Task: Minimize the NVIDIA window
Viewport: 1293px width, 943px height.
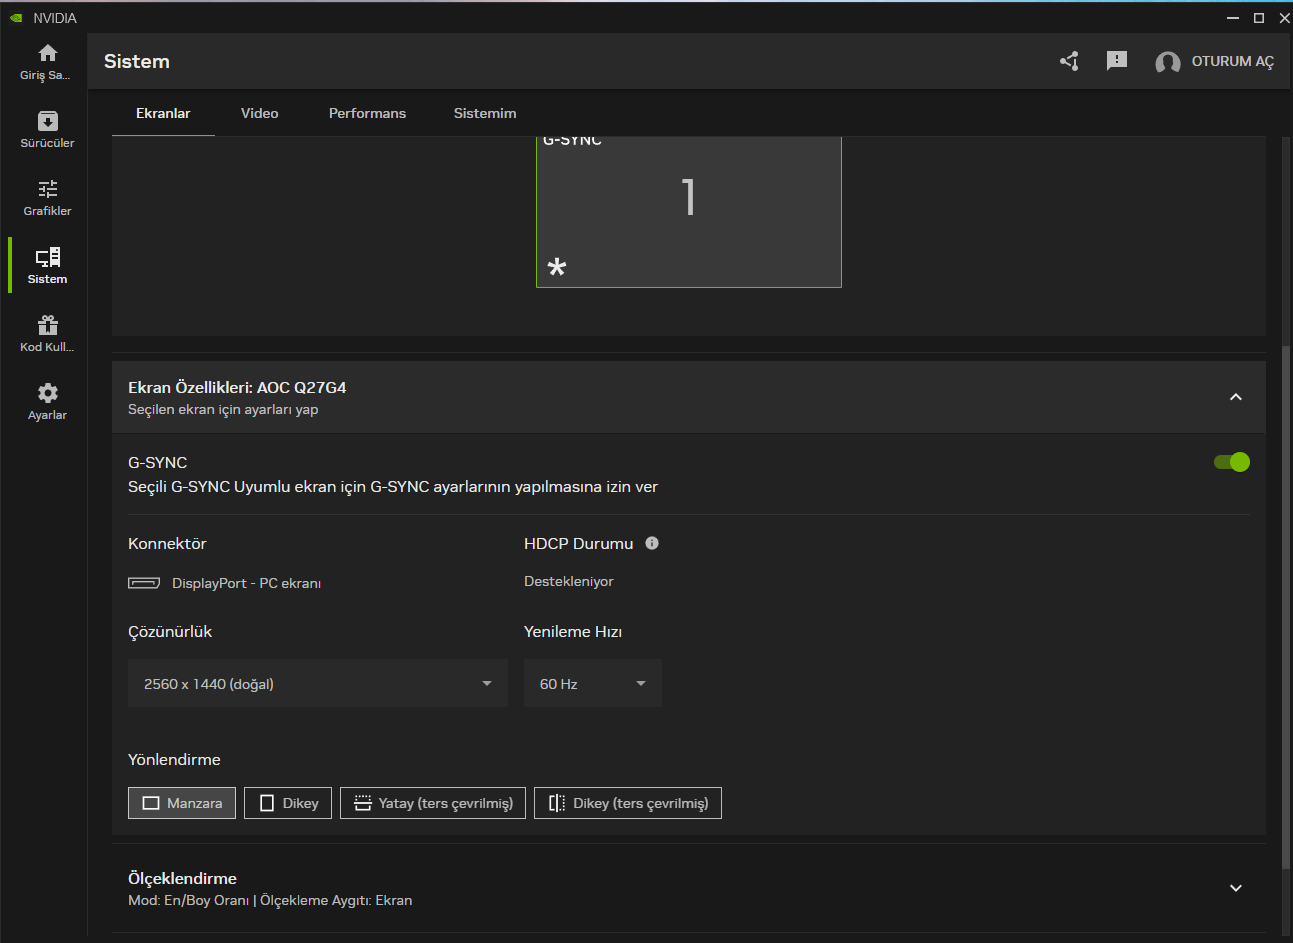Action: coord(1233,18)
